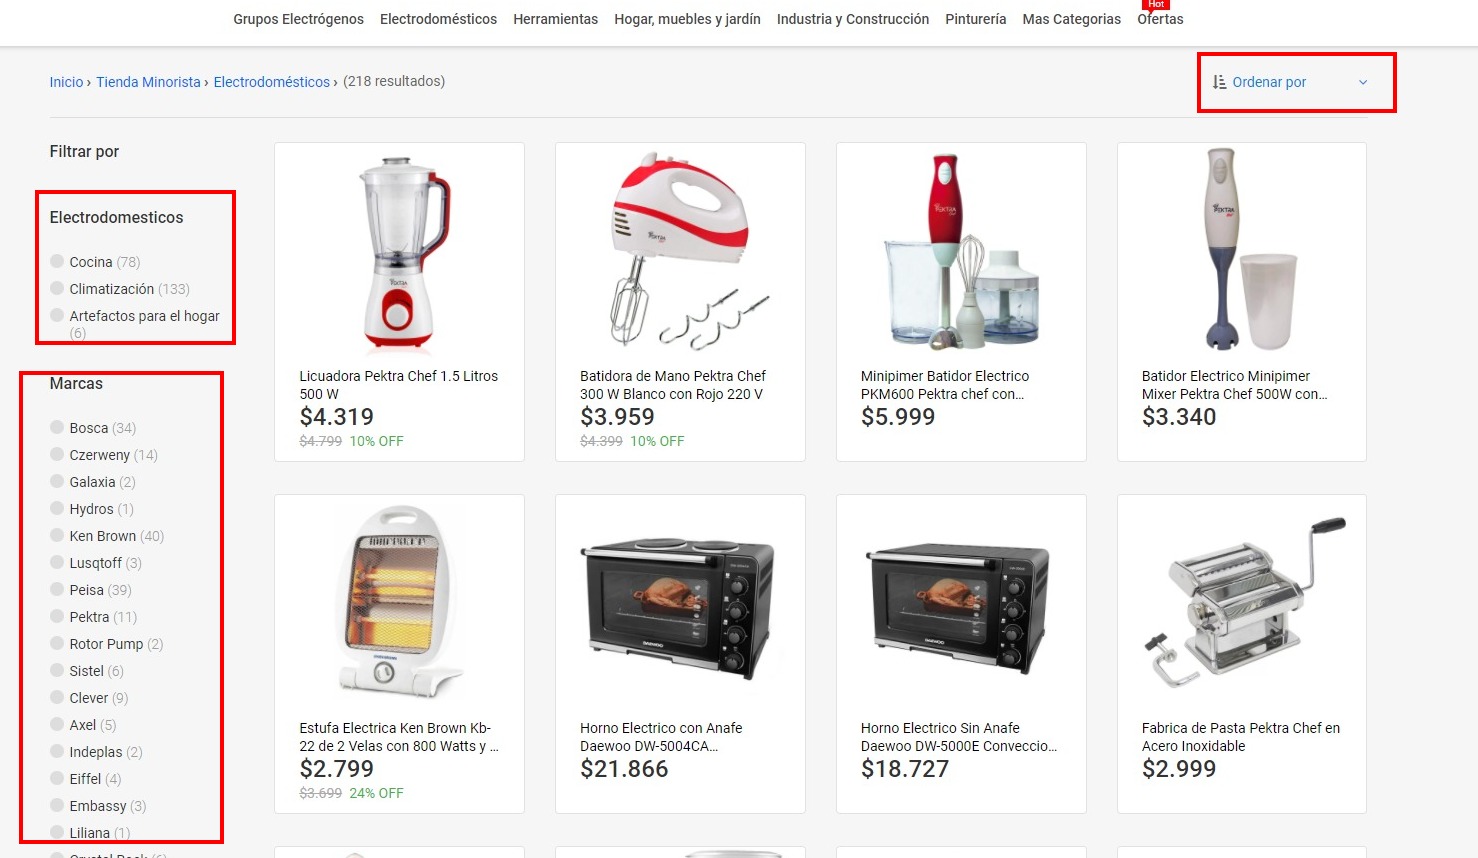Image resolution: width=1478 pixels, height=858 pixels.
Task: Click the Horno Electrico con Anafe title
Action: coord(661,737)
